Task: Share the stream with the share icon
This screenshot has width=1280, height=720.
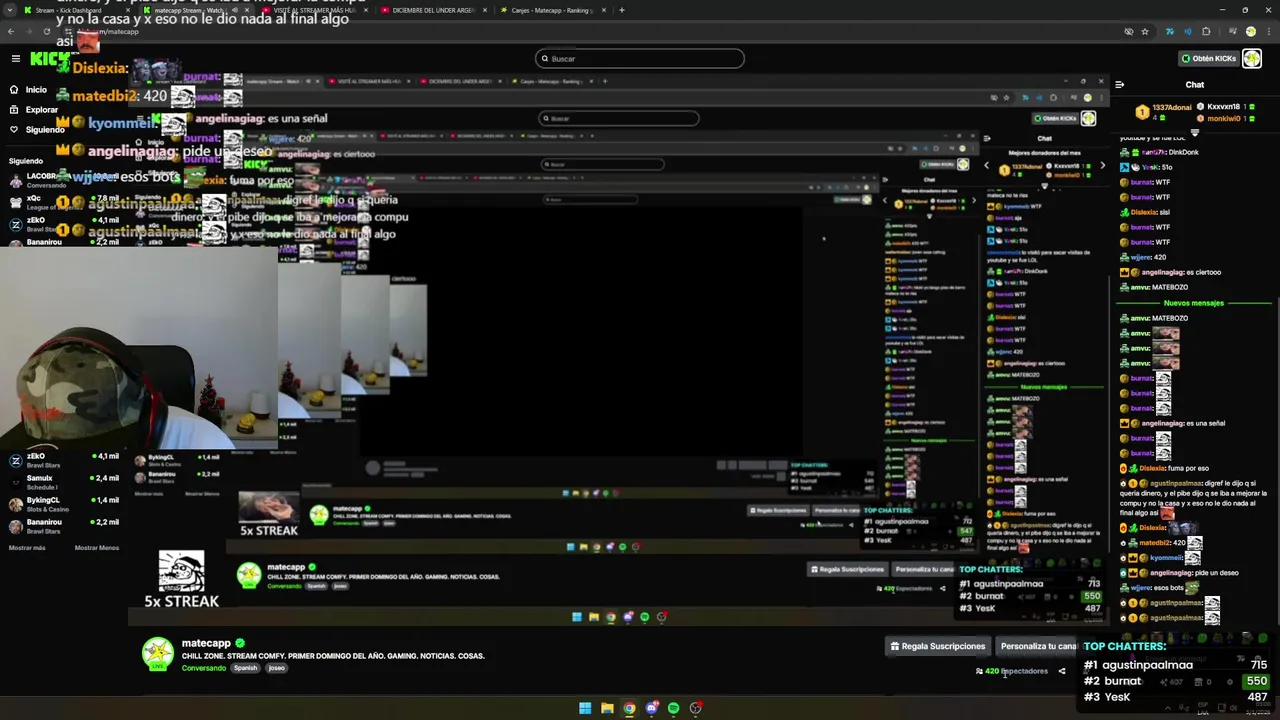Action: point(1062,671)
